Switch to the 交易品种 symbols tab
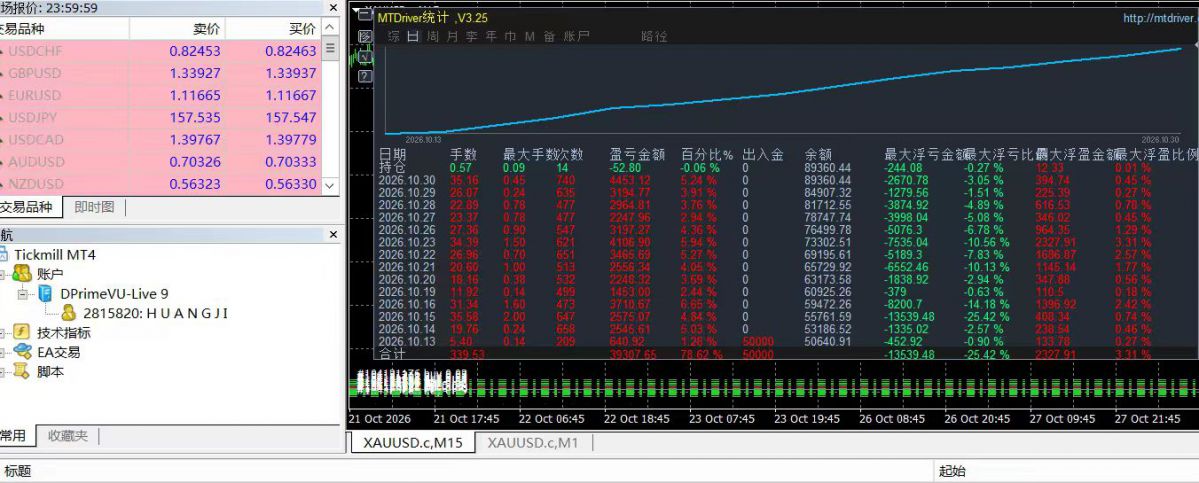Image resolution: width=1199 pixels, height=483 pixels. (x=28, y=207)
